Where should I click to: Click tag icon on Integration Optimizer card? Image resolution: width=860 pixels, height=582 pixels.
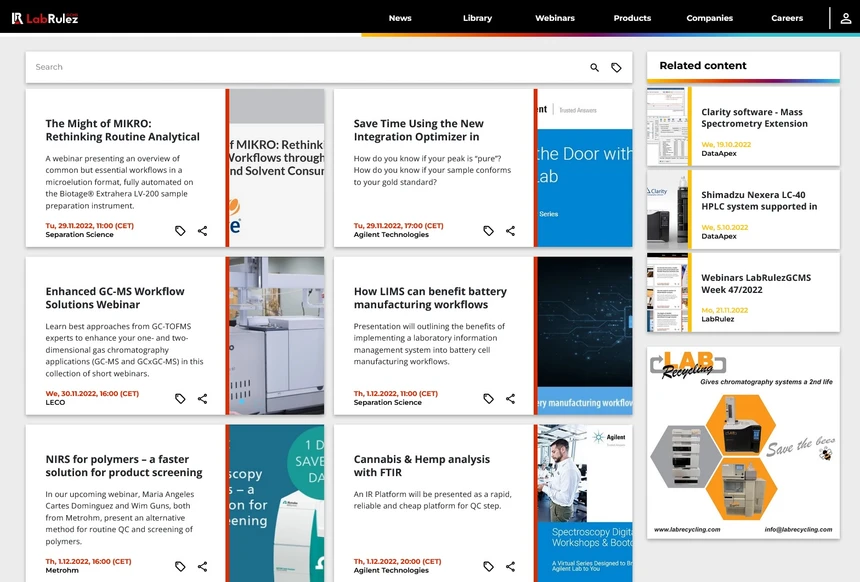point(488,231)
